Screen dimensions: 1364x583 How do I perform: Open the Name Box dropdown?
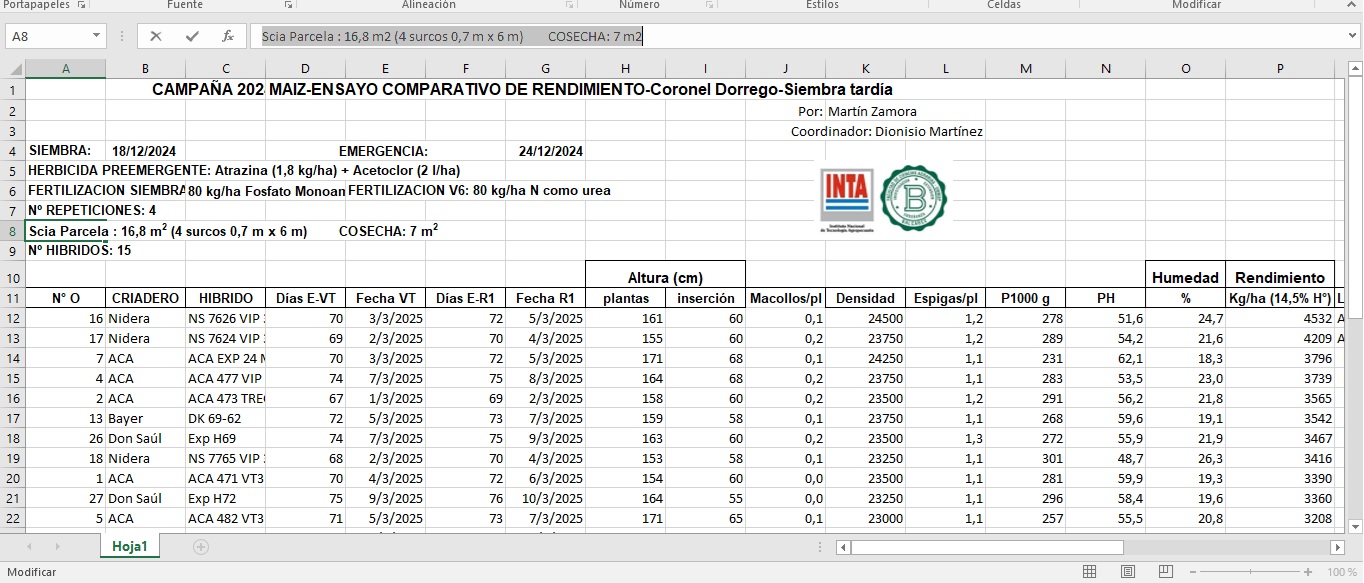click(x=97, y=36)
